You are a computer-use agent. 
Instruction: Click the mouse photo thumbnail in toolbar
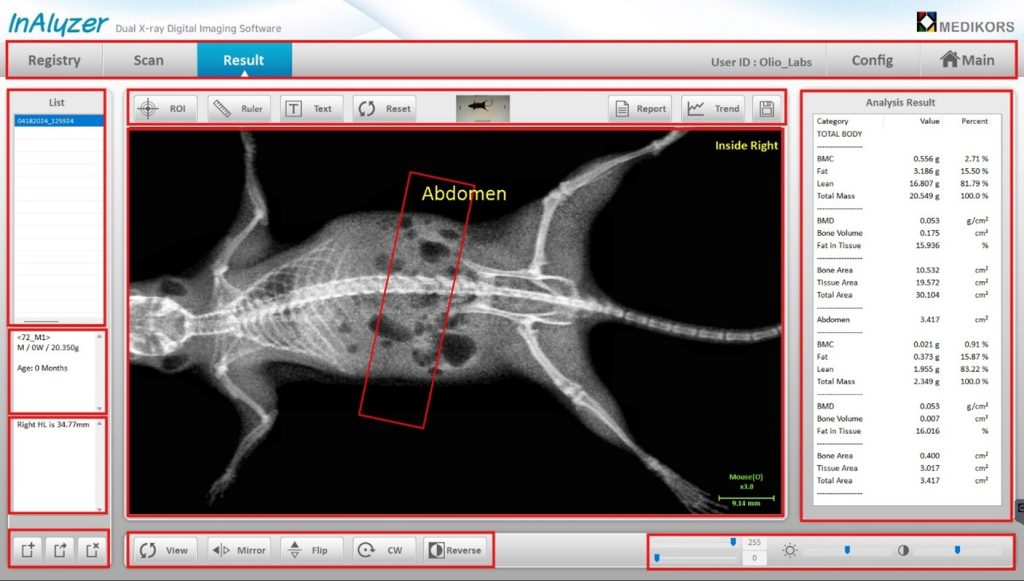[x=483, y=108]
